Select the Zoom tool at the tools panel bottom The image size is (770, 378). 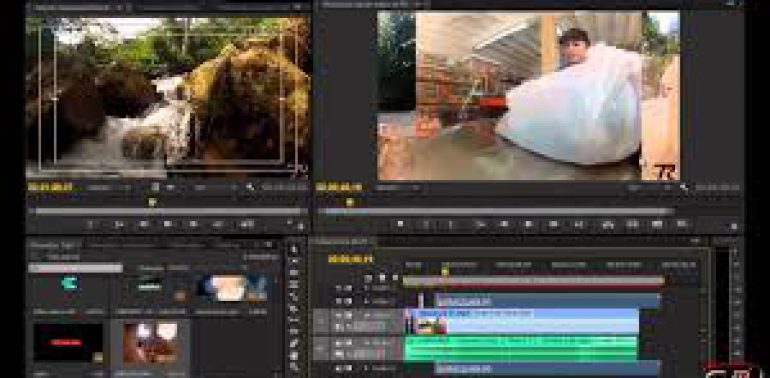(x=294, y=367)
